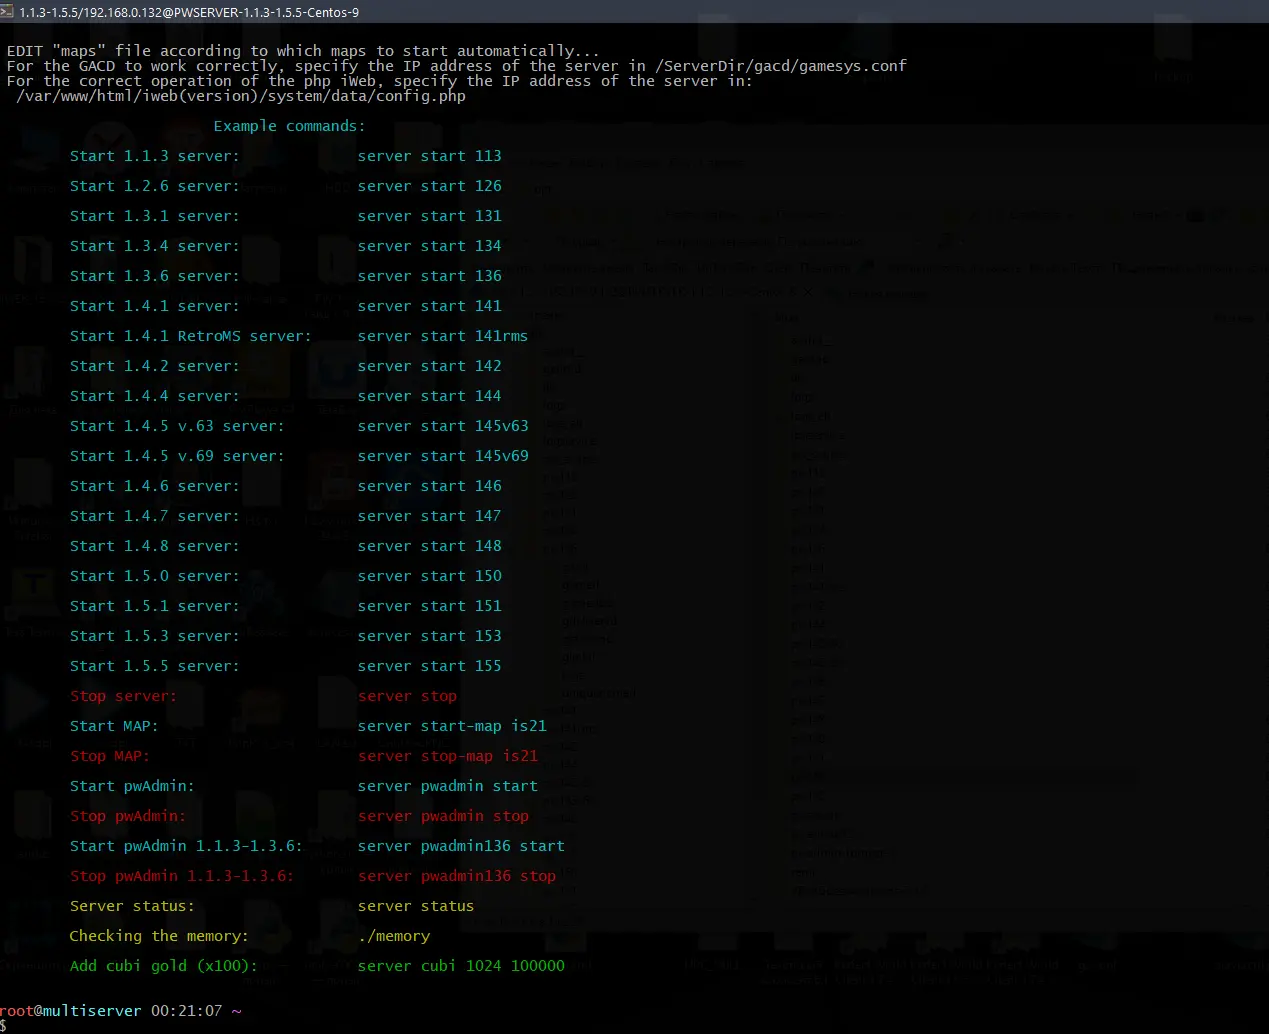1269x1034 pixels.
Task: Click the 'server start-map is21' command
Action: coord(452,726)
